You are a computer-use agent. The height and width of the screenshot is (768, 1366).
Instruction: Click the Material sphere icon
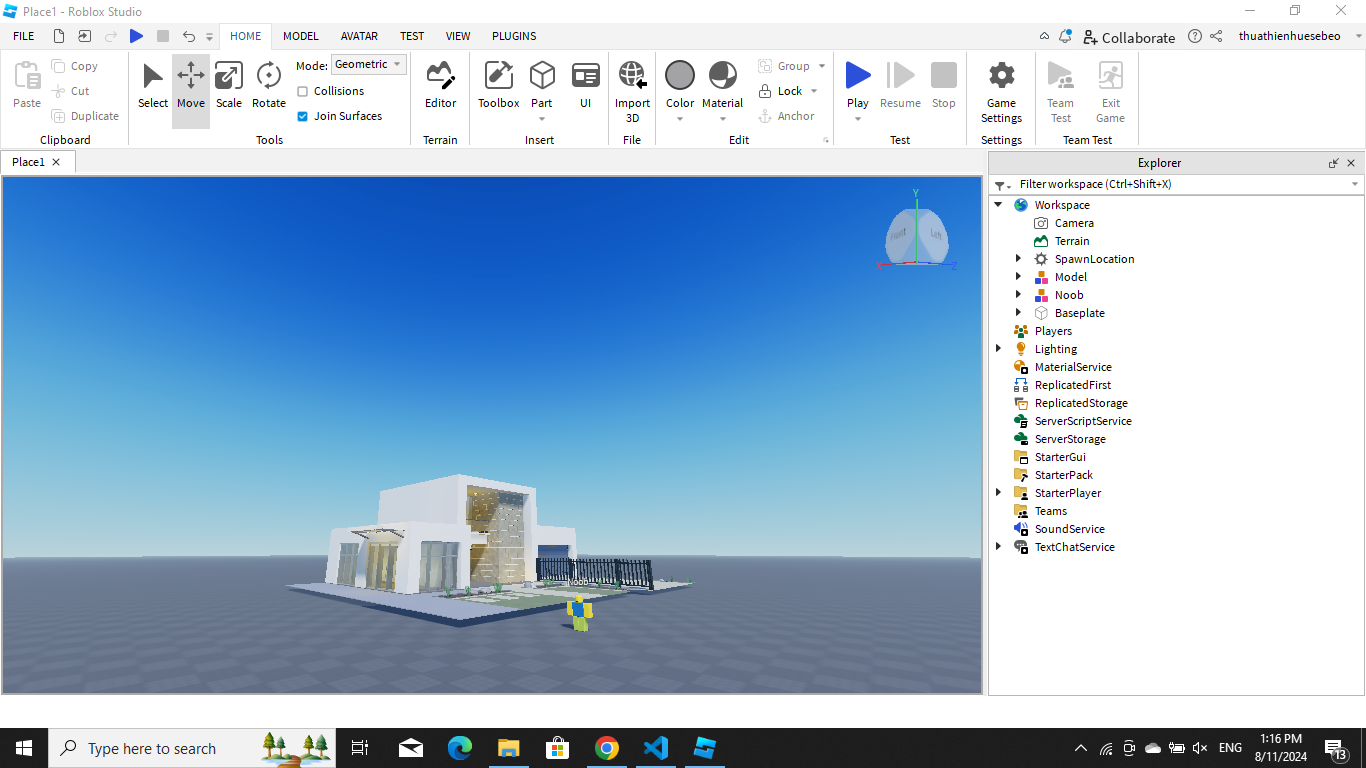722,76
